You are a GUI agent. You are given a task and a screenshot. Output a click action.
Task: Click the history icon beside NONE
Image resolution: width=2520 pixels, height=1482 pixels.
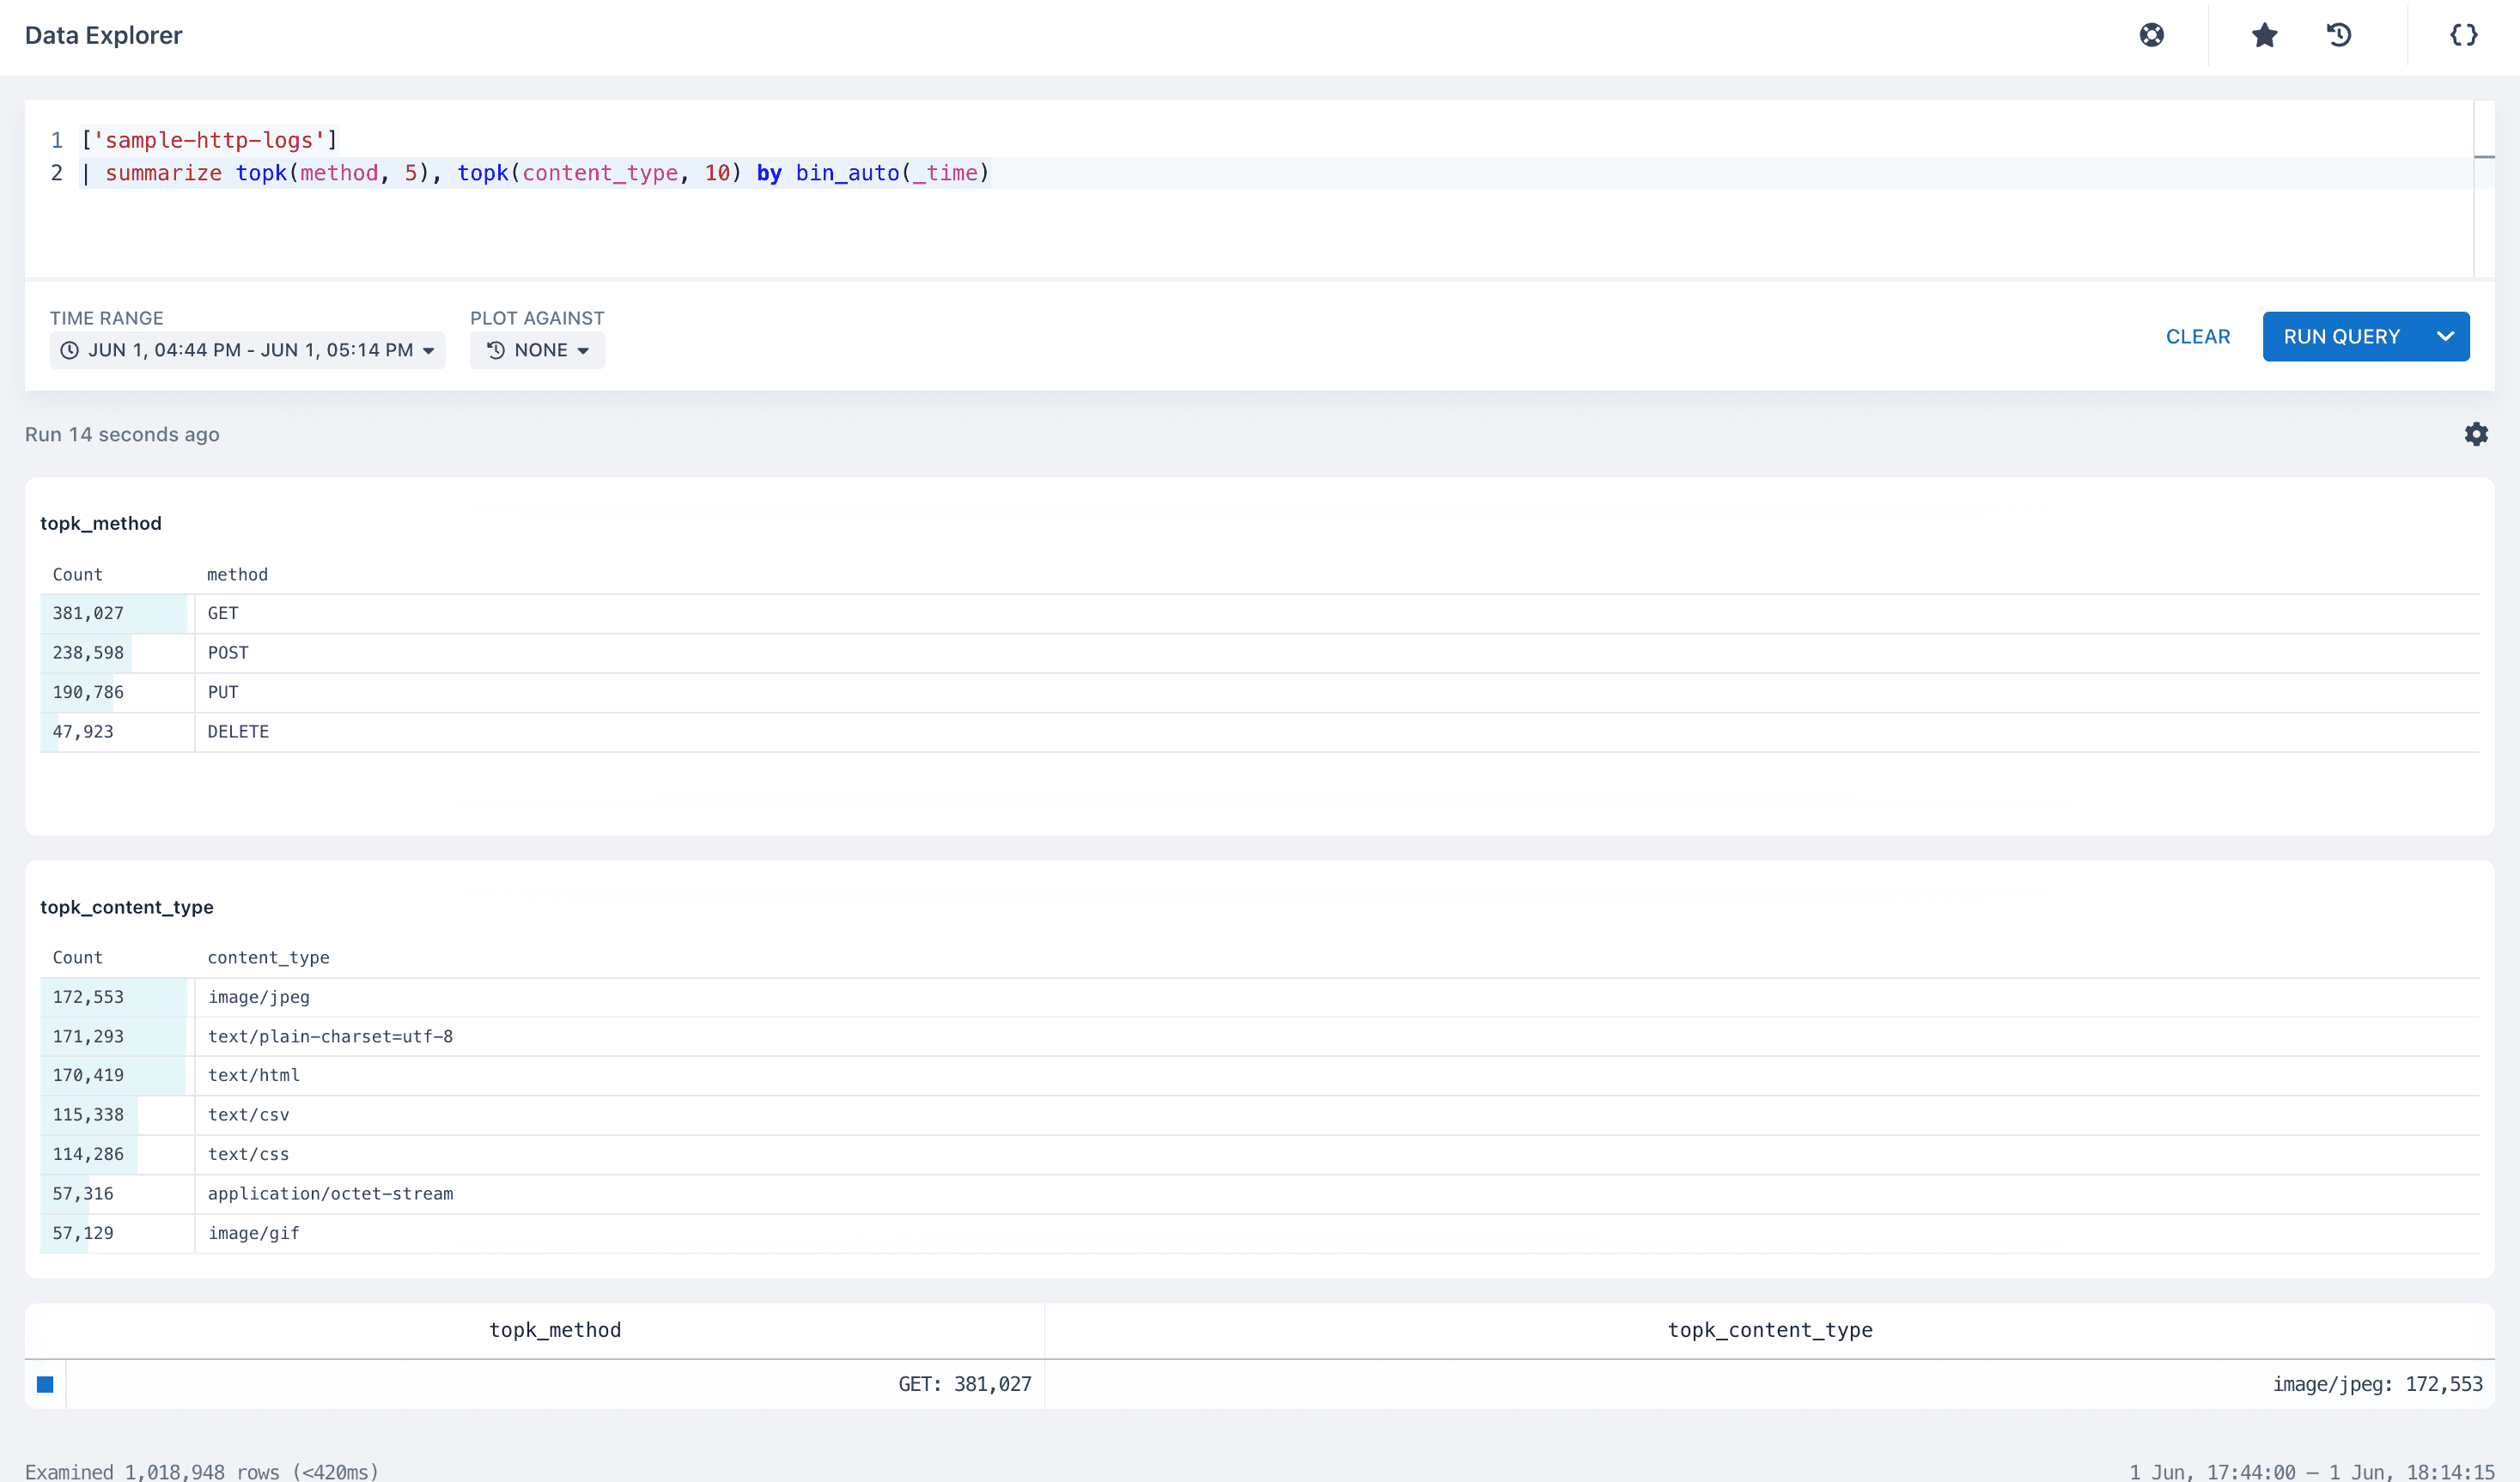495,350
